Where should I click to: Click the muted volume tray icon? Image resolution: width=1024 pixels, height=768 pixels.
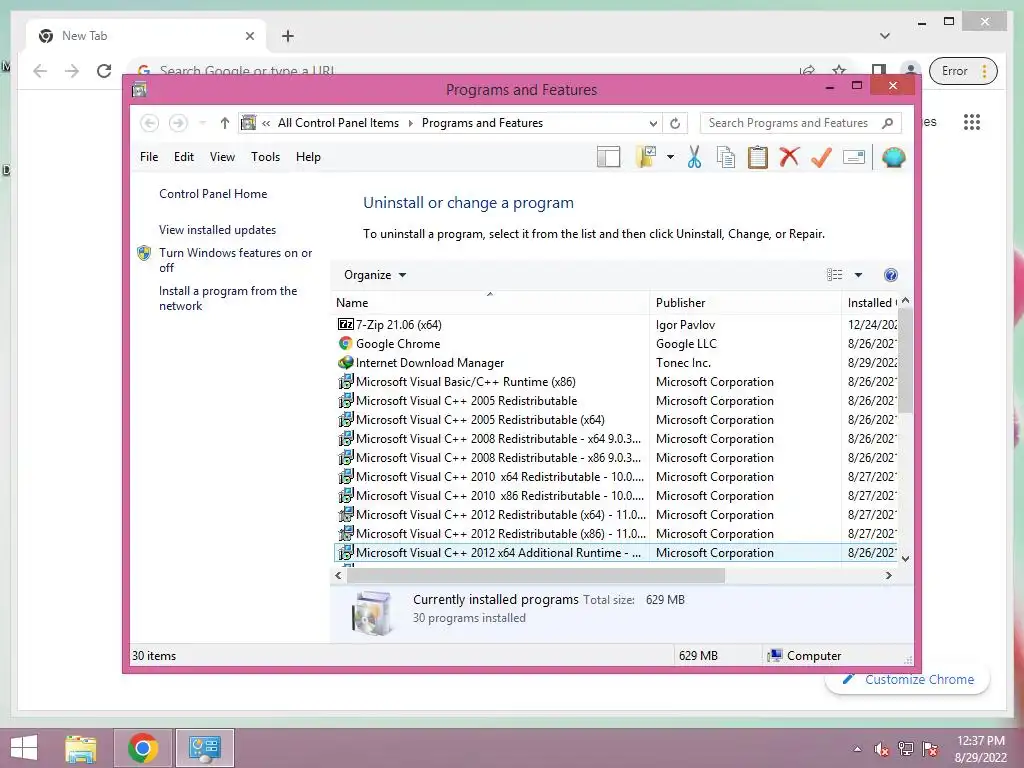[x=881, y=749]
